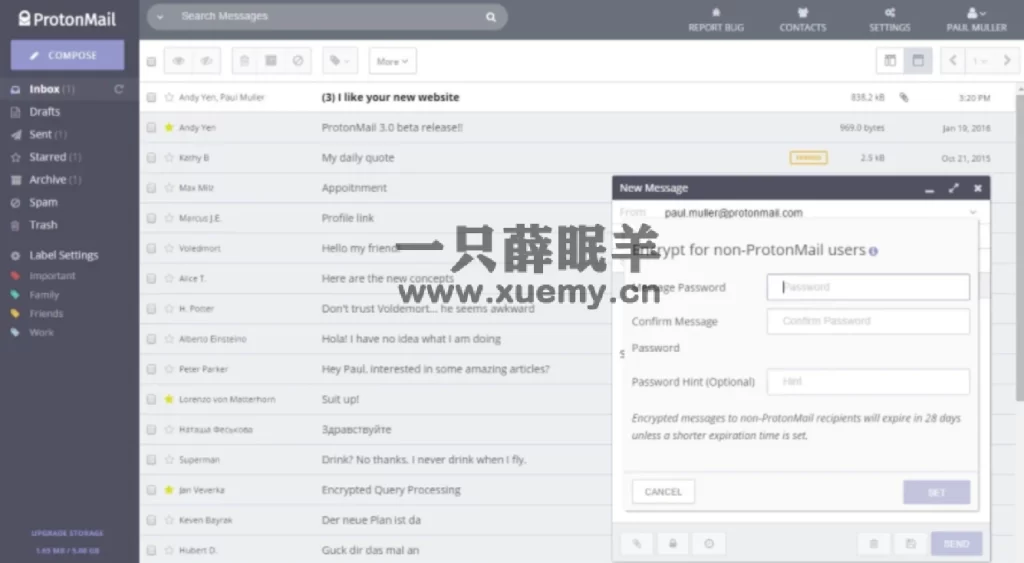Screen dimensions: 1024x563
Task: Select checkbox for Voledmort message
Action: pyautogui.click(x=152, y=248)
